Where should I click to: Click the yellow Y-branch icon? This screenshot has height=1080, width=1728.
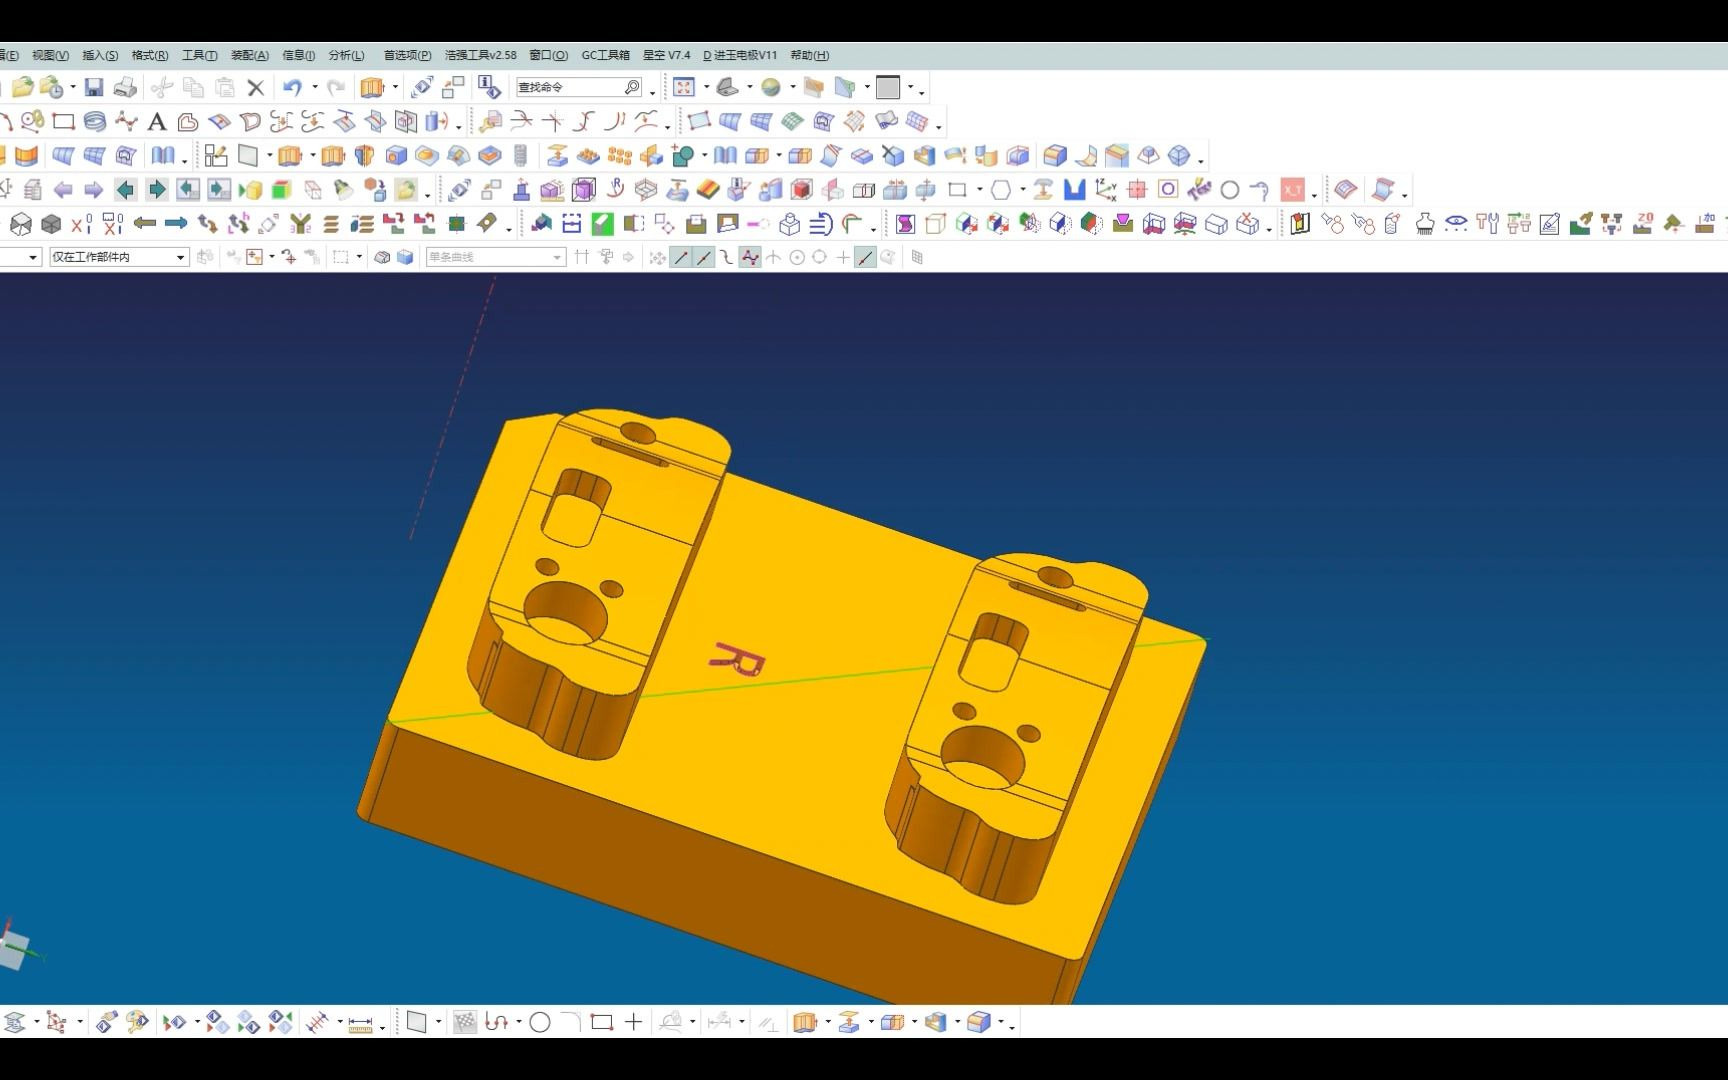click(x=300, y=224)
